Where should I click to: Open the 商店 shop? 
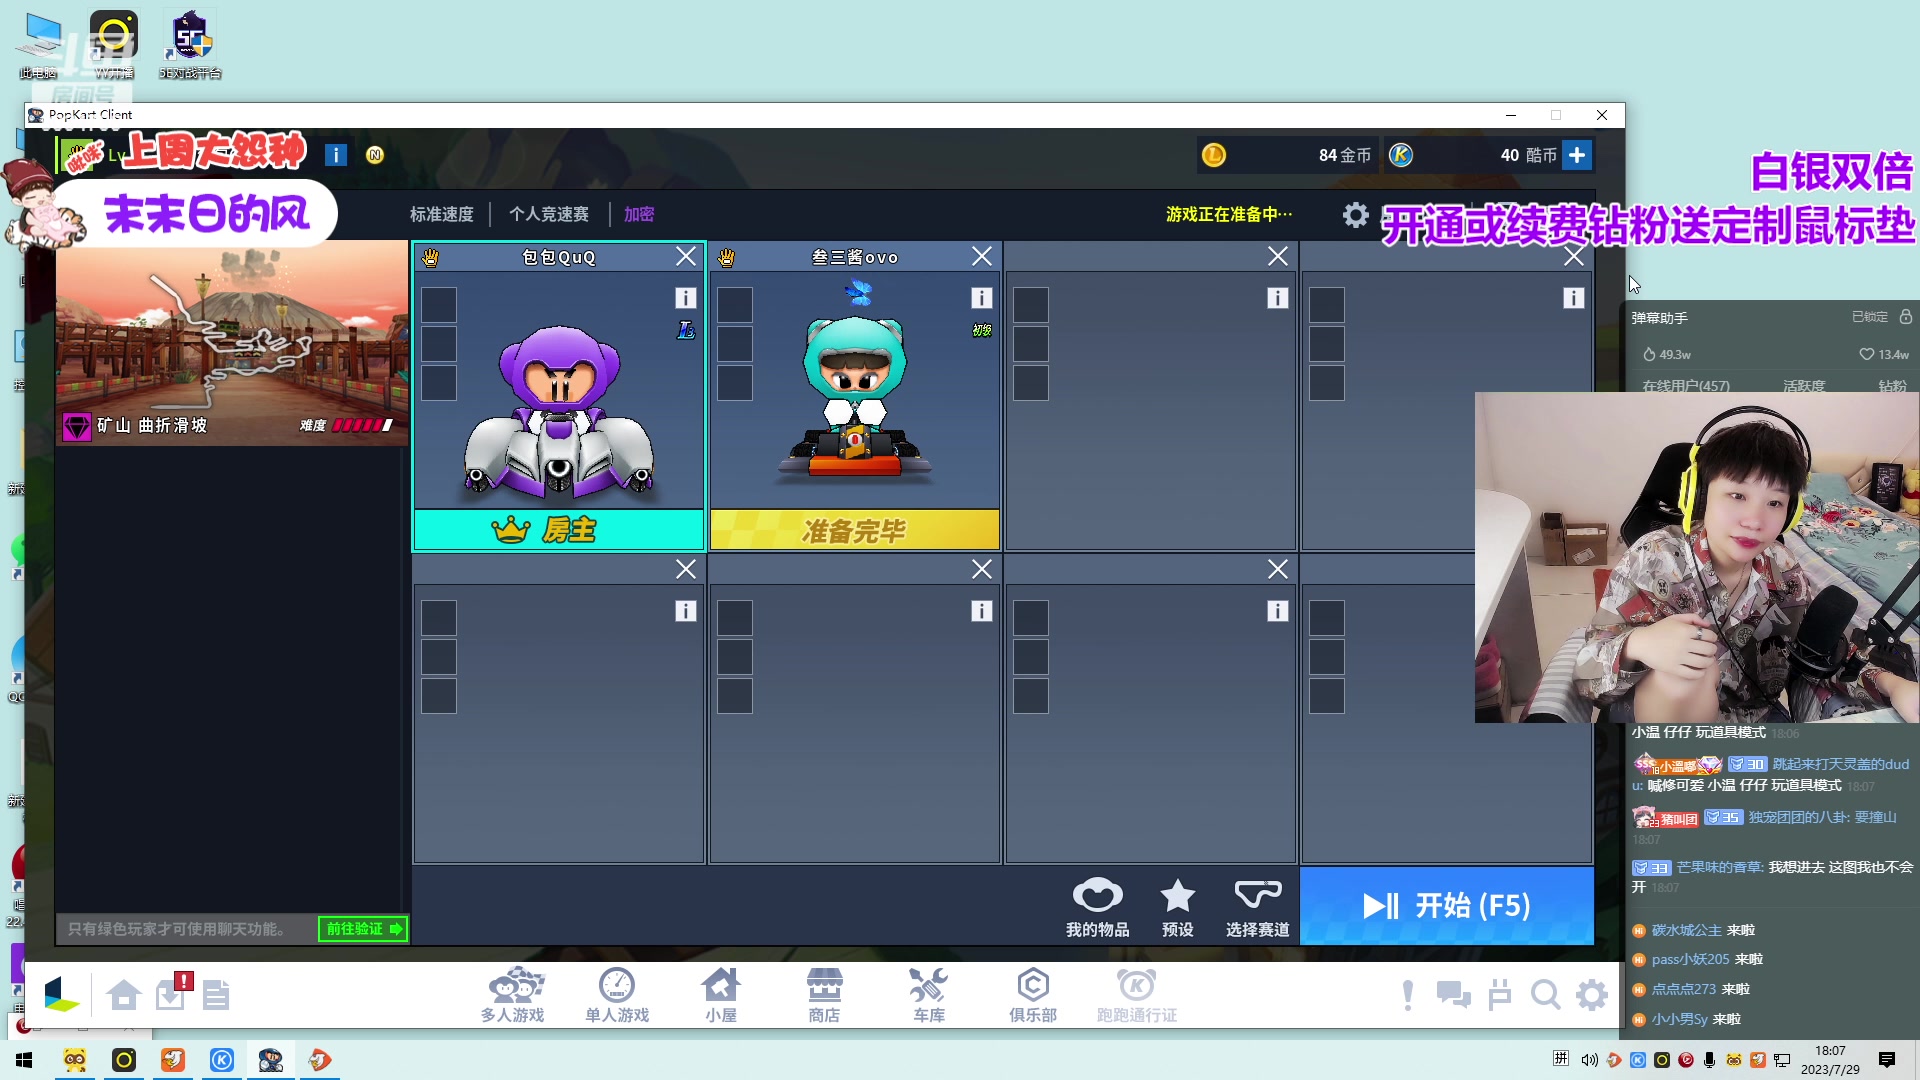(824, 995)
